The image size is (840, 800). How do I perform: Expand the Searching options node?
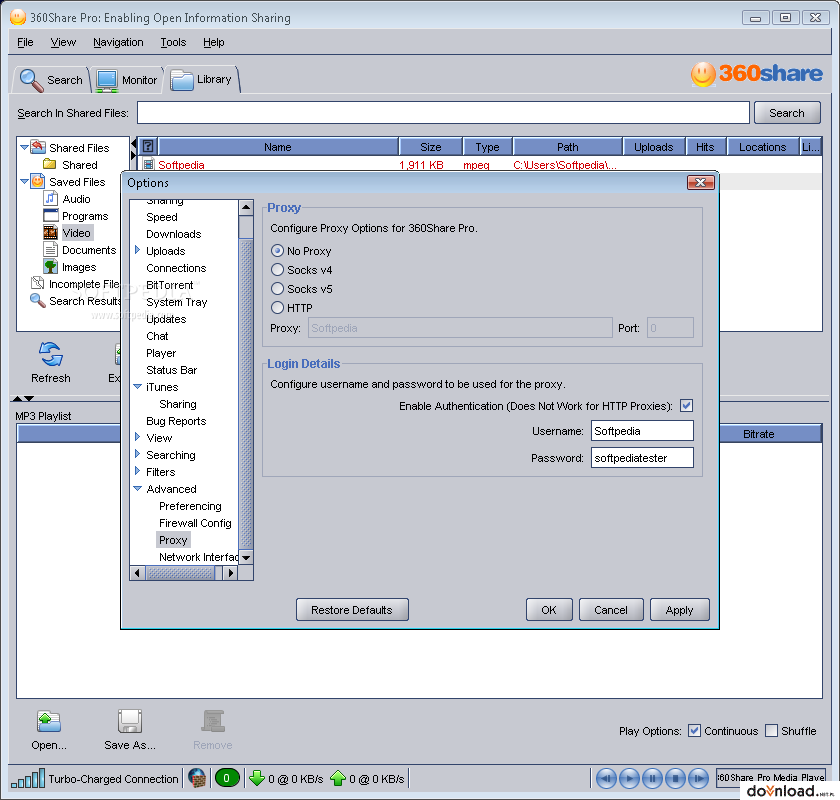click(x=137, y=454)
